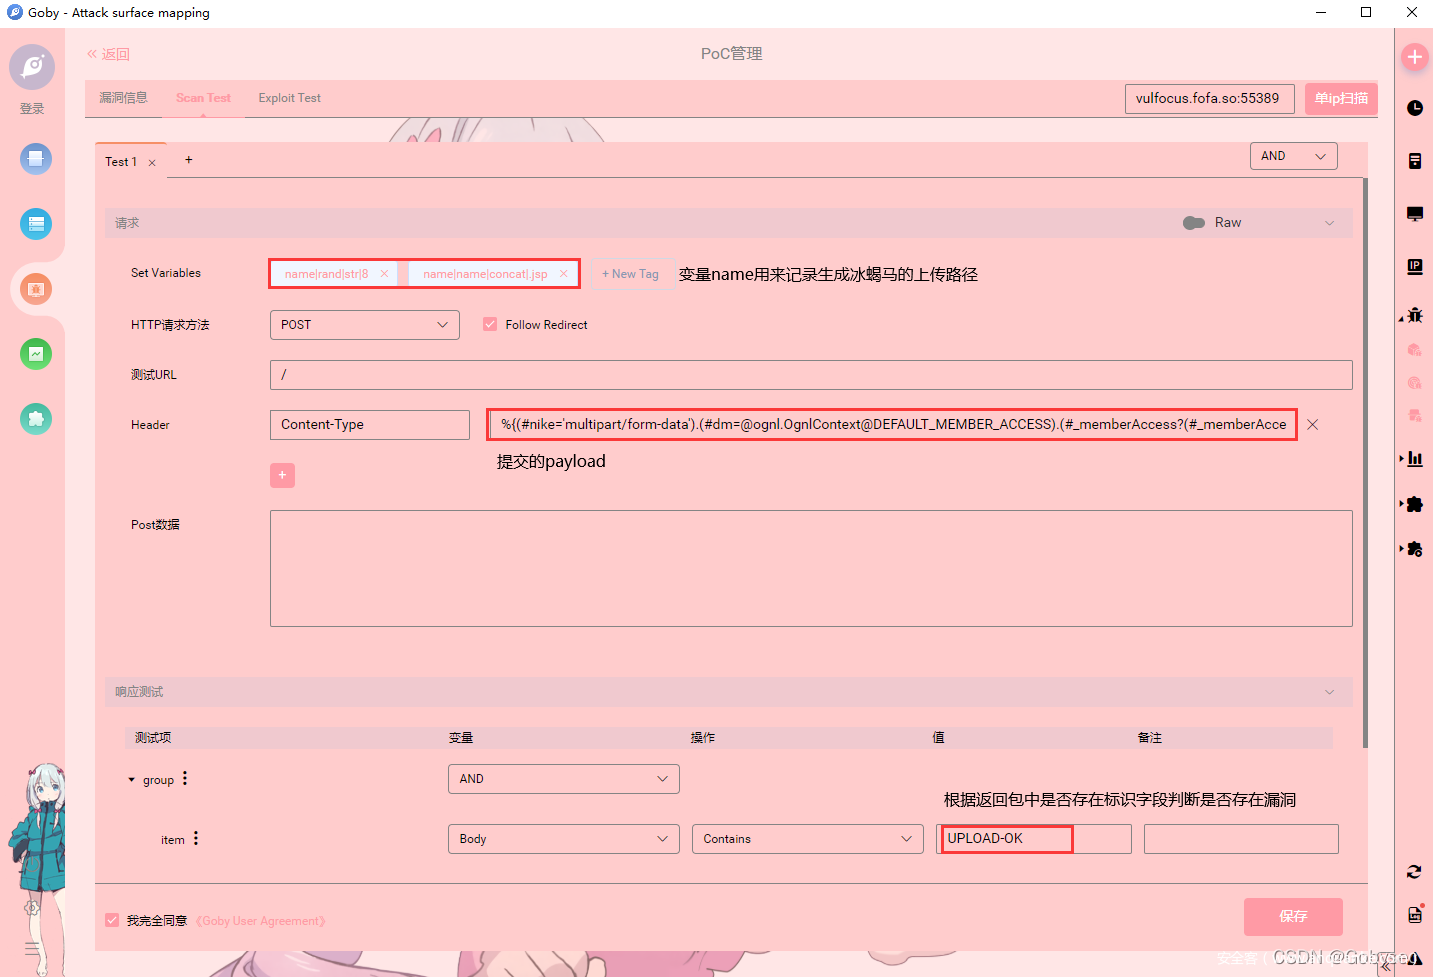Screen dimensions: 1433x977
Task: Click the target address field vulfocus.fofa.so:55389
Action: [x=1210, y=99]
